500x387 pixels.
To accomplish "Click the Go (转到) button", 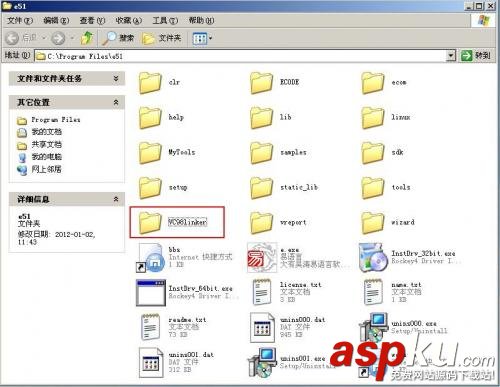I will (x=476, y=56).
